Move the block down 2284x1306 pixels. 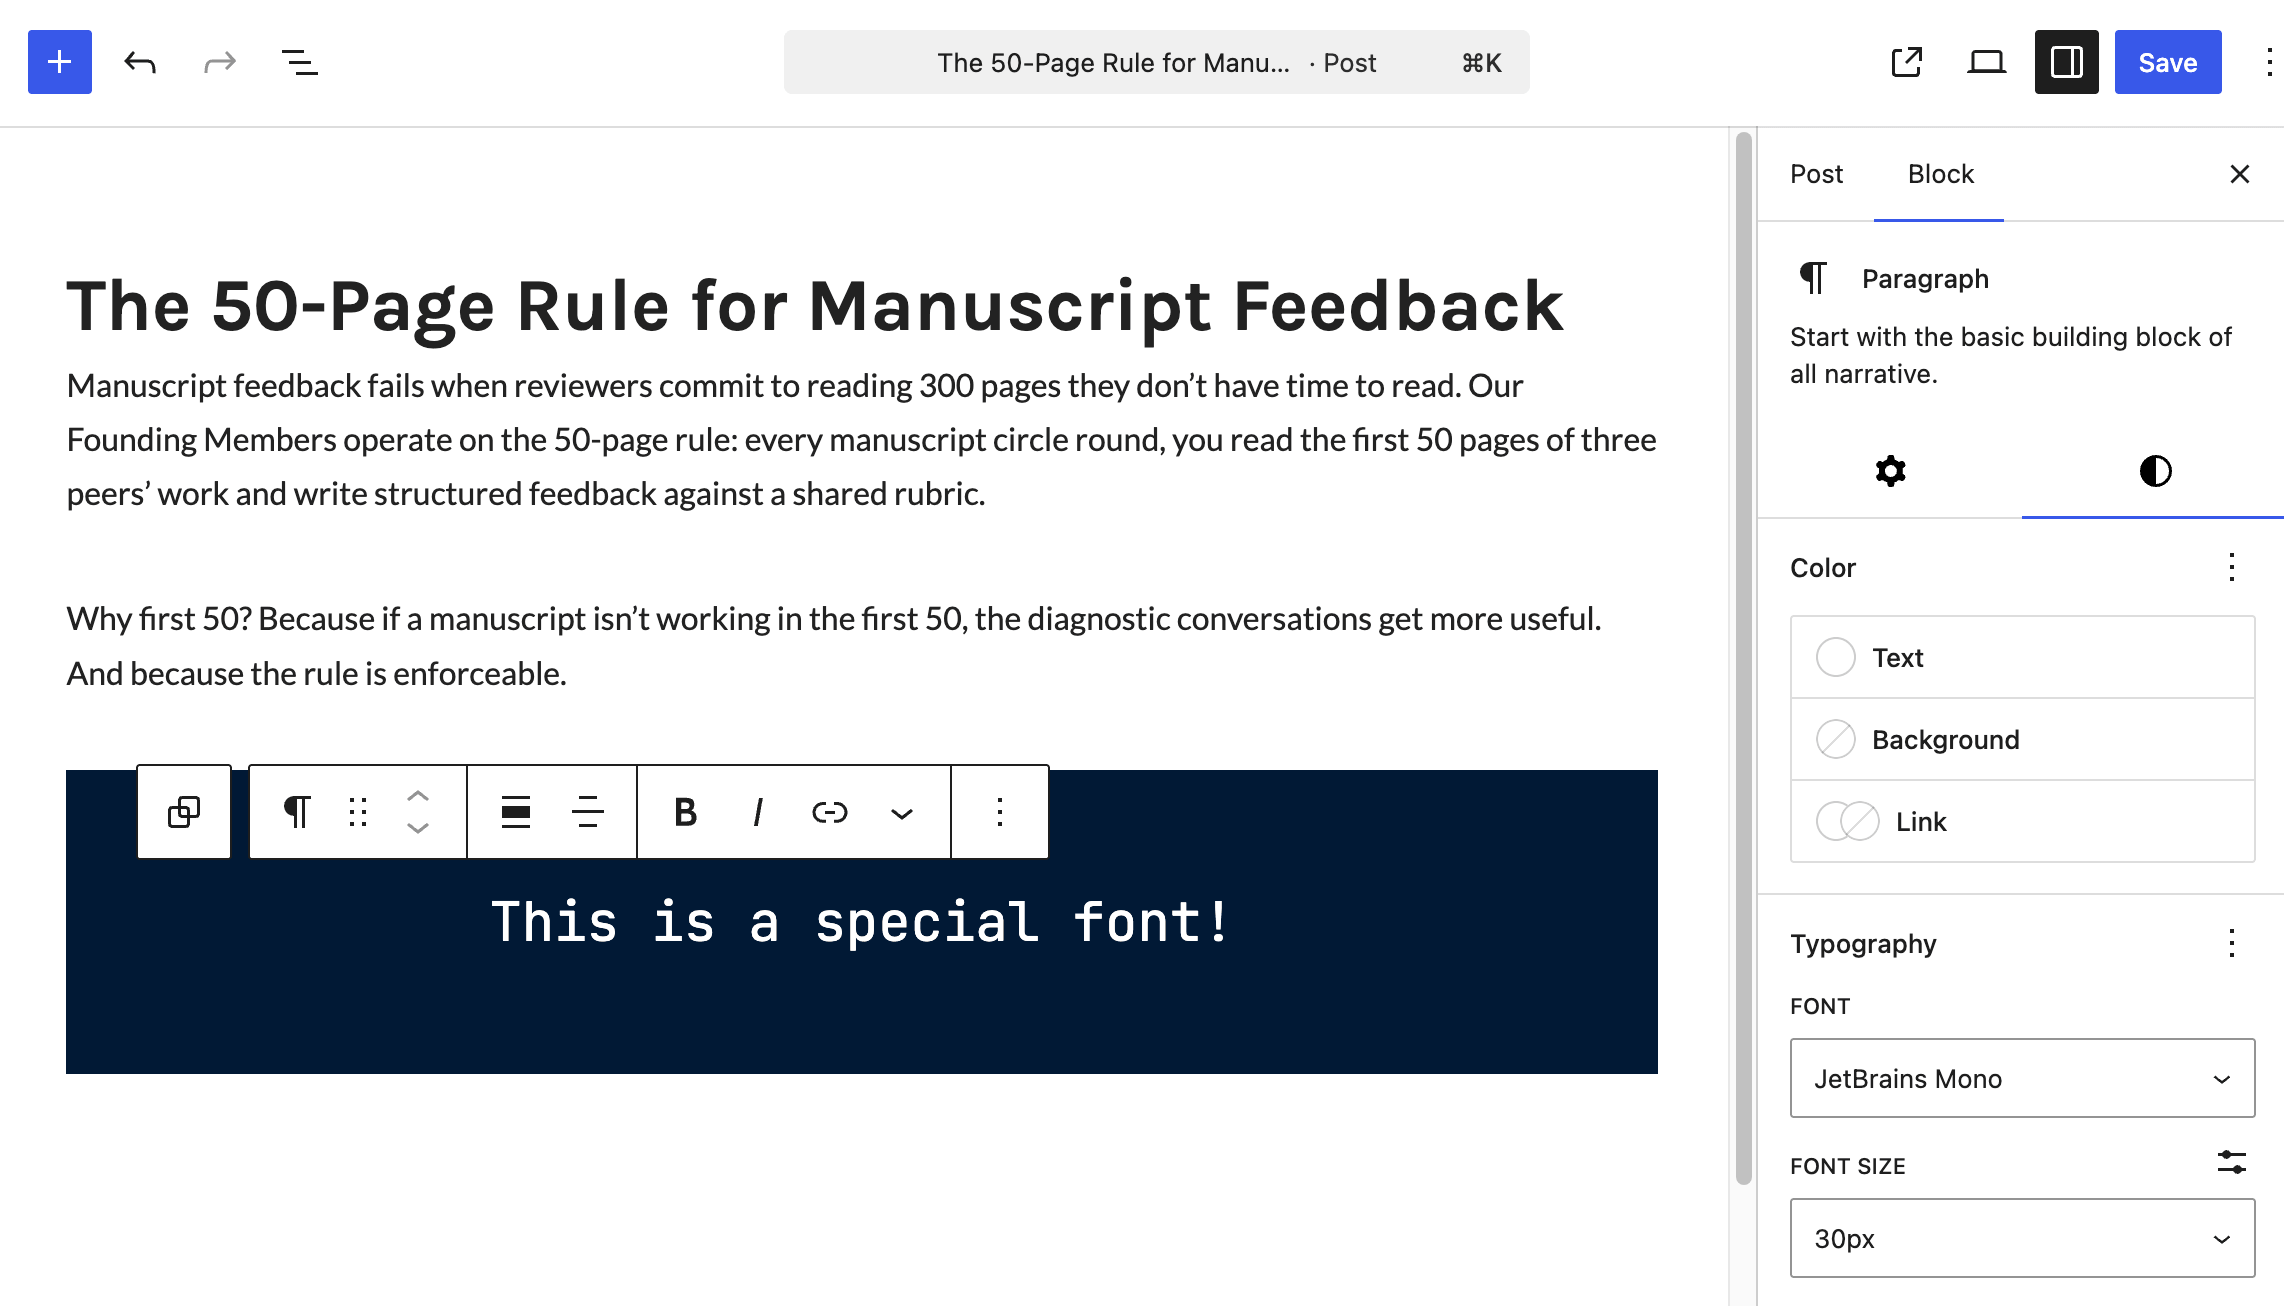coord(418,828)
